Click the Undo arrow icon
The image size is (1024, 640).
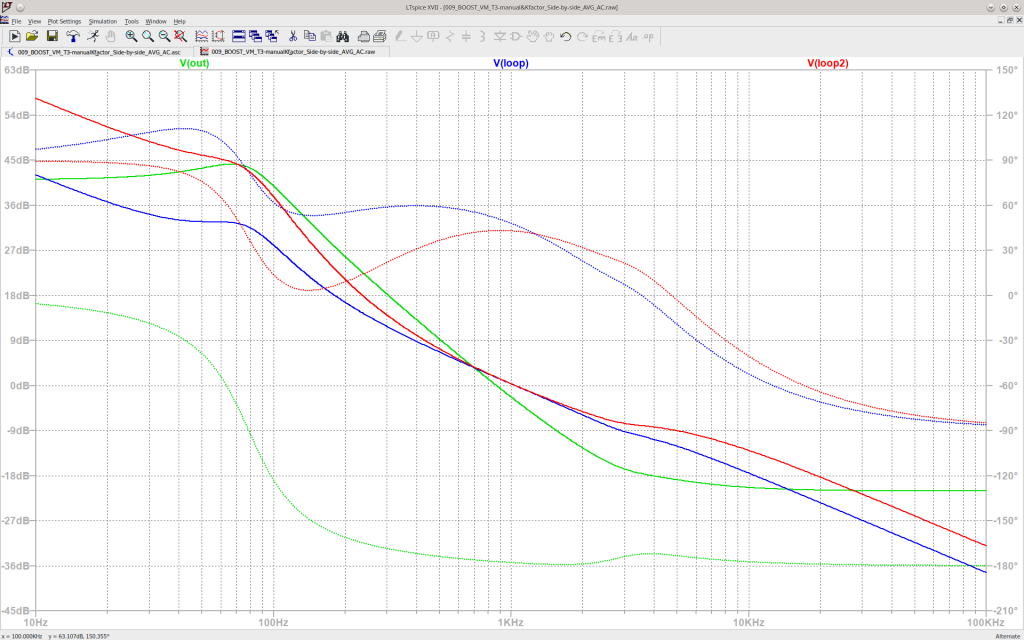[566, 36]
